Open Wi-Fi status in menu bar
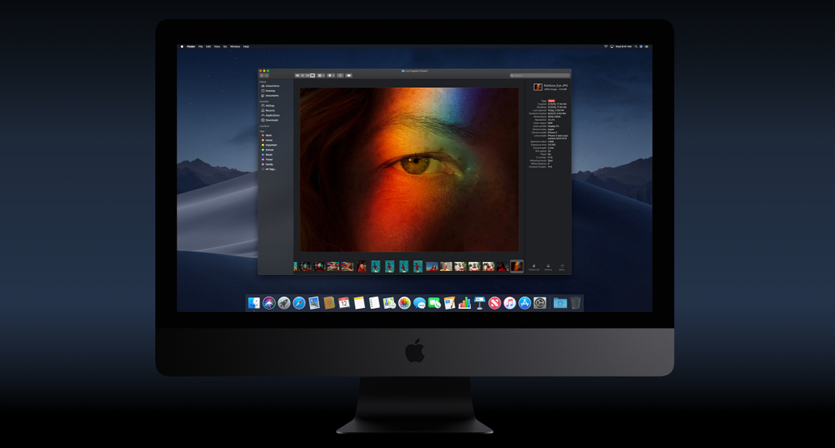Viewport: 835px width, 448px height. click(x=605, y=46)
